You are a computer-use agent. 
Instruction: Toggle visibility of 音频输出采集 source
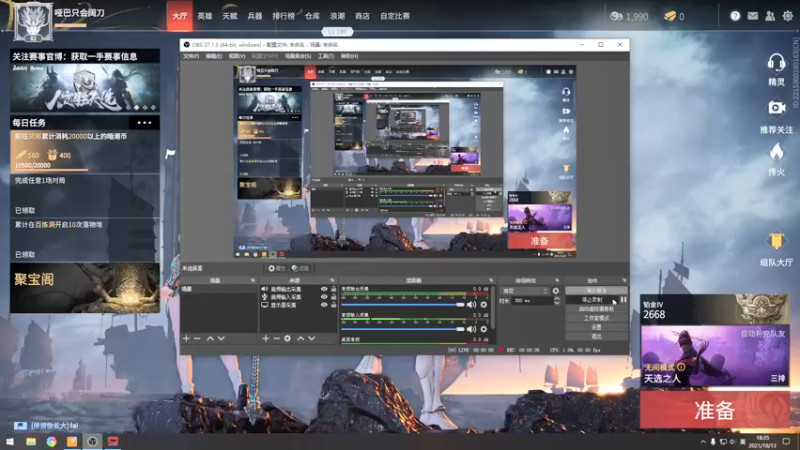pos(323,289)
